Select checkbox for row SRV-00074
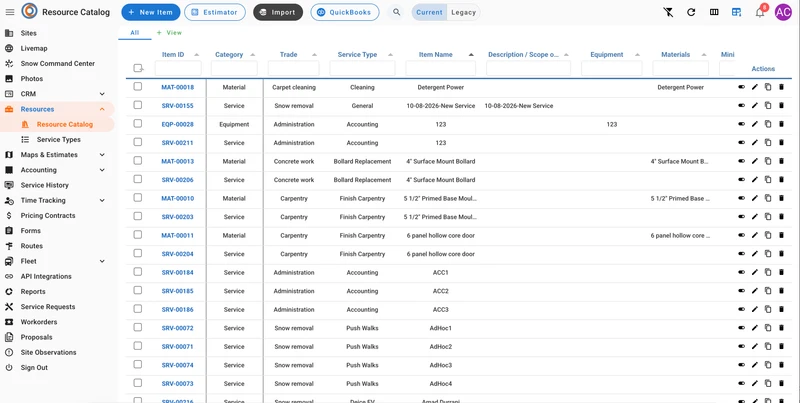Screen dimensions: 800x403 [x=138, y=364]
